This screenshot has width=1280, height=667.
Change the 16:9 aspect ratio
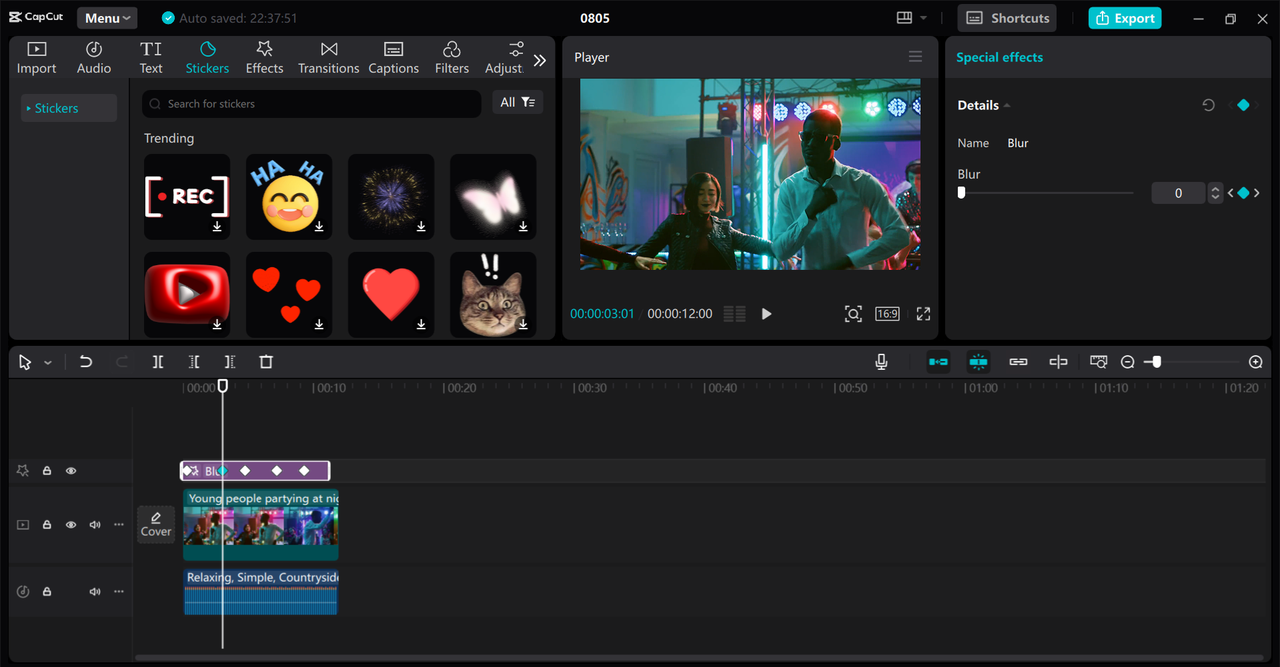pos(887,314)
